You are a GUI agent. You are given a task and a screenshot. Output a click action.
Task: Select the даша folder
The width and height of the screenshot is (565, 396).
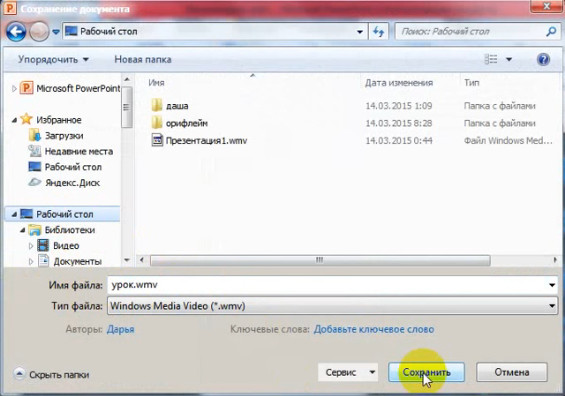pos(170,106)
